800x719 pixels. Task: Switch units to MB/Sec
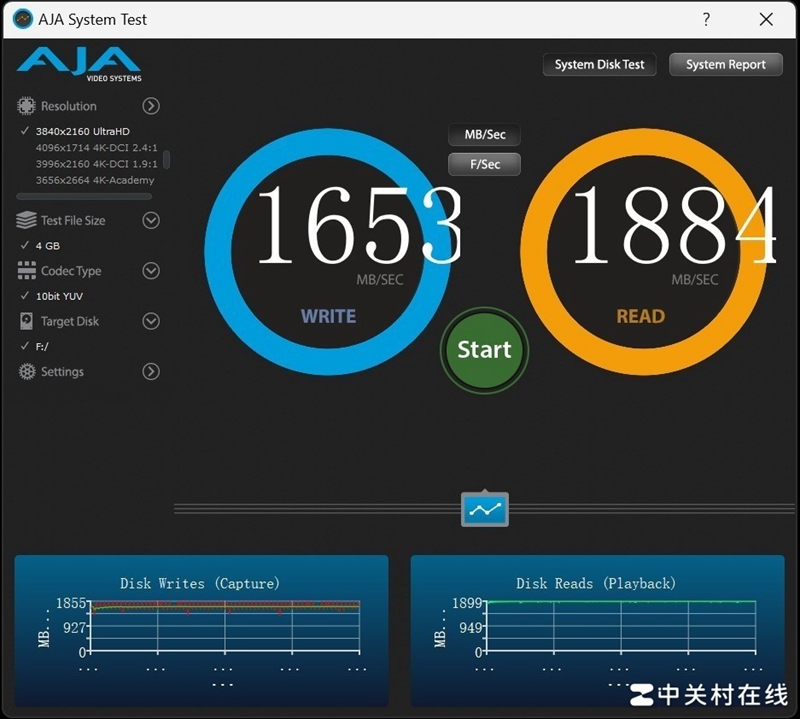click(484, 135)
